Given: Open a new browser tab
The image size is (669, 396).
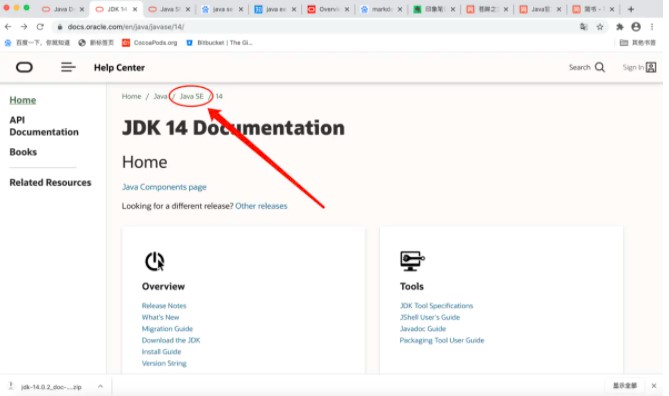Looking at the screenshot, I should (631, 9).
